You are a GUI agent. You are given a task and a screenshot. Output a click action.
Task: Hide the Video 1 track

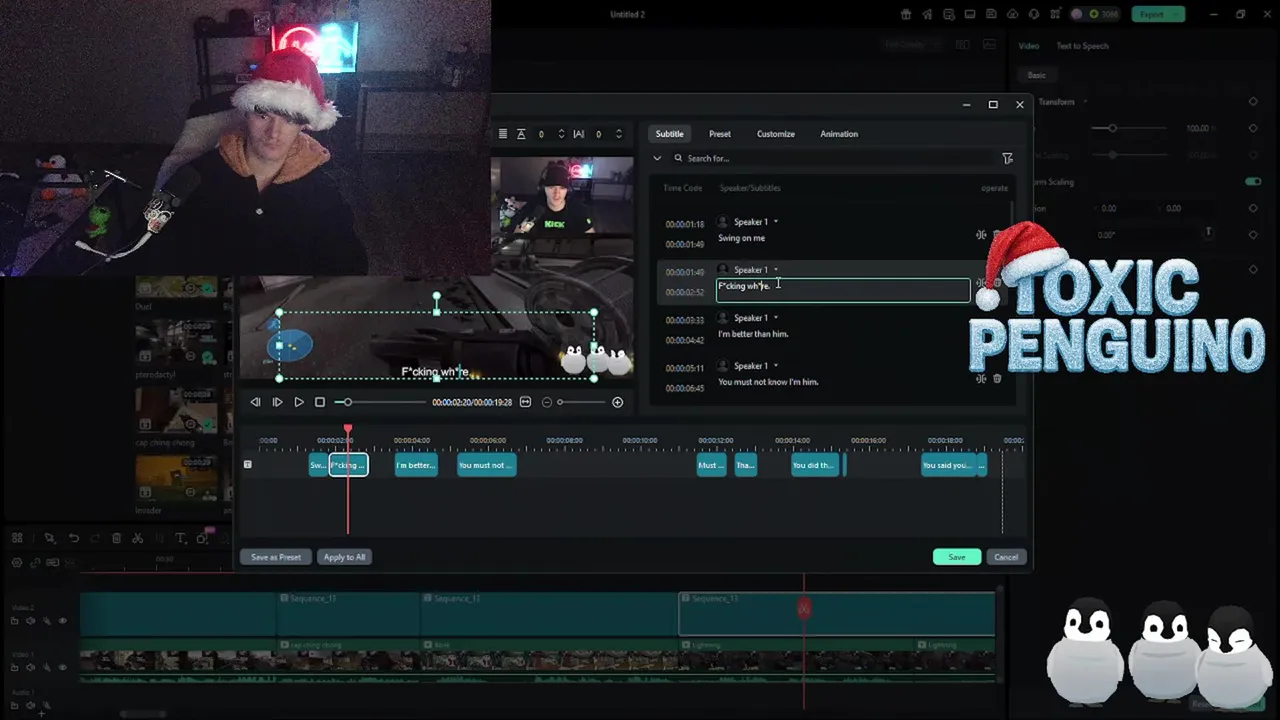click(x=62, y=667)
